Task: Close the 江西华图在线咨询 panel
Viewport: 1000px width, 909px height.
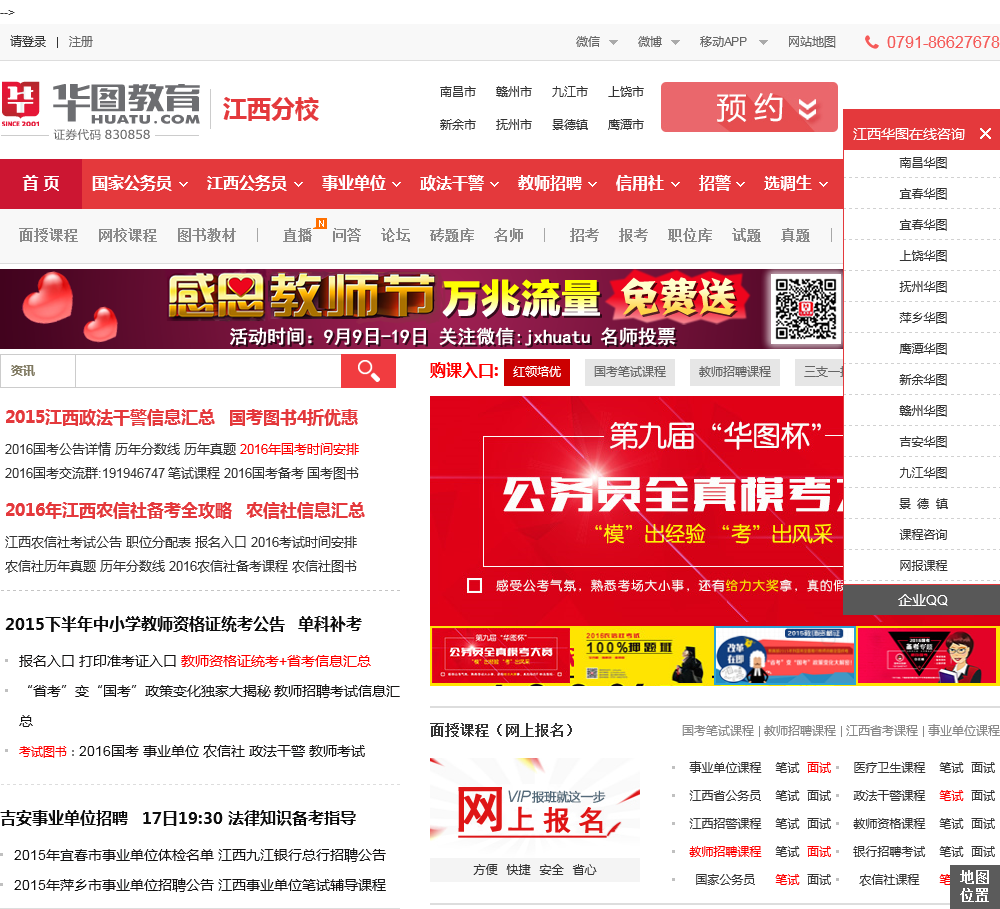Action: click(985, 134)
